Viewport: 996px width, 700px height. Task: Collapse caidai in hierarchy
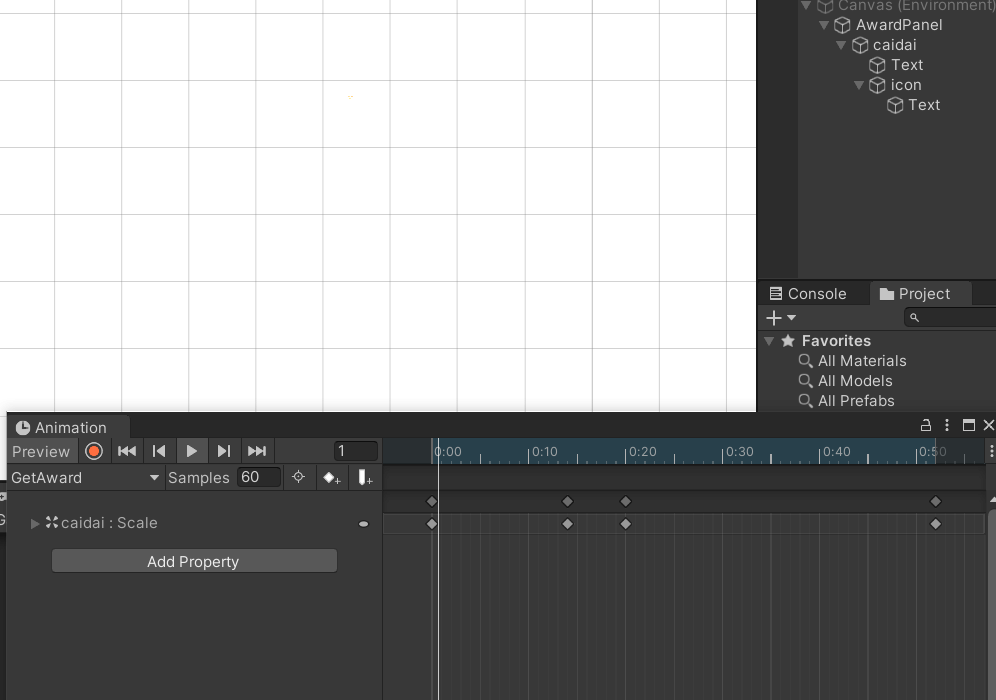(x=841, y=45)
